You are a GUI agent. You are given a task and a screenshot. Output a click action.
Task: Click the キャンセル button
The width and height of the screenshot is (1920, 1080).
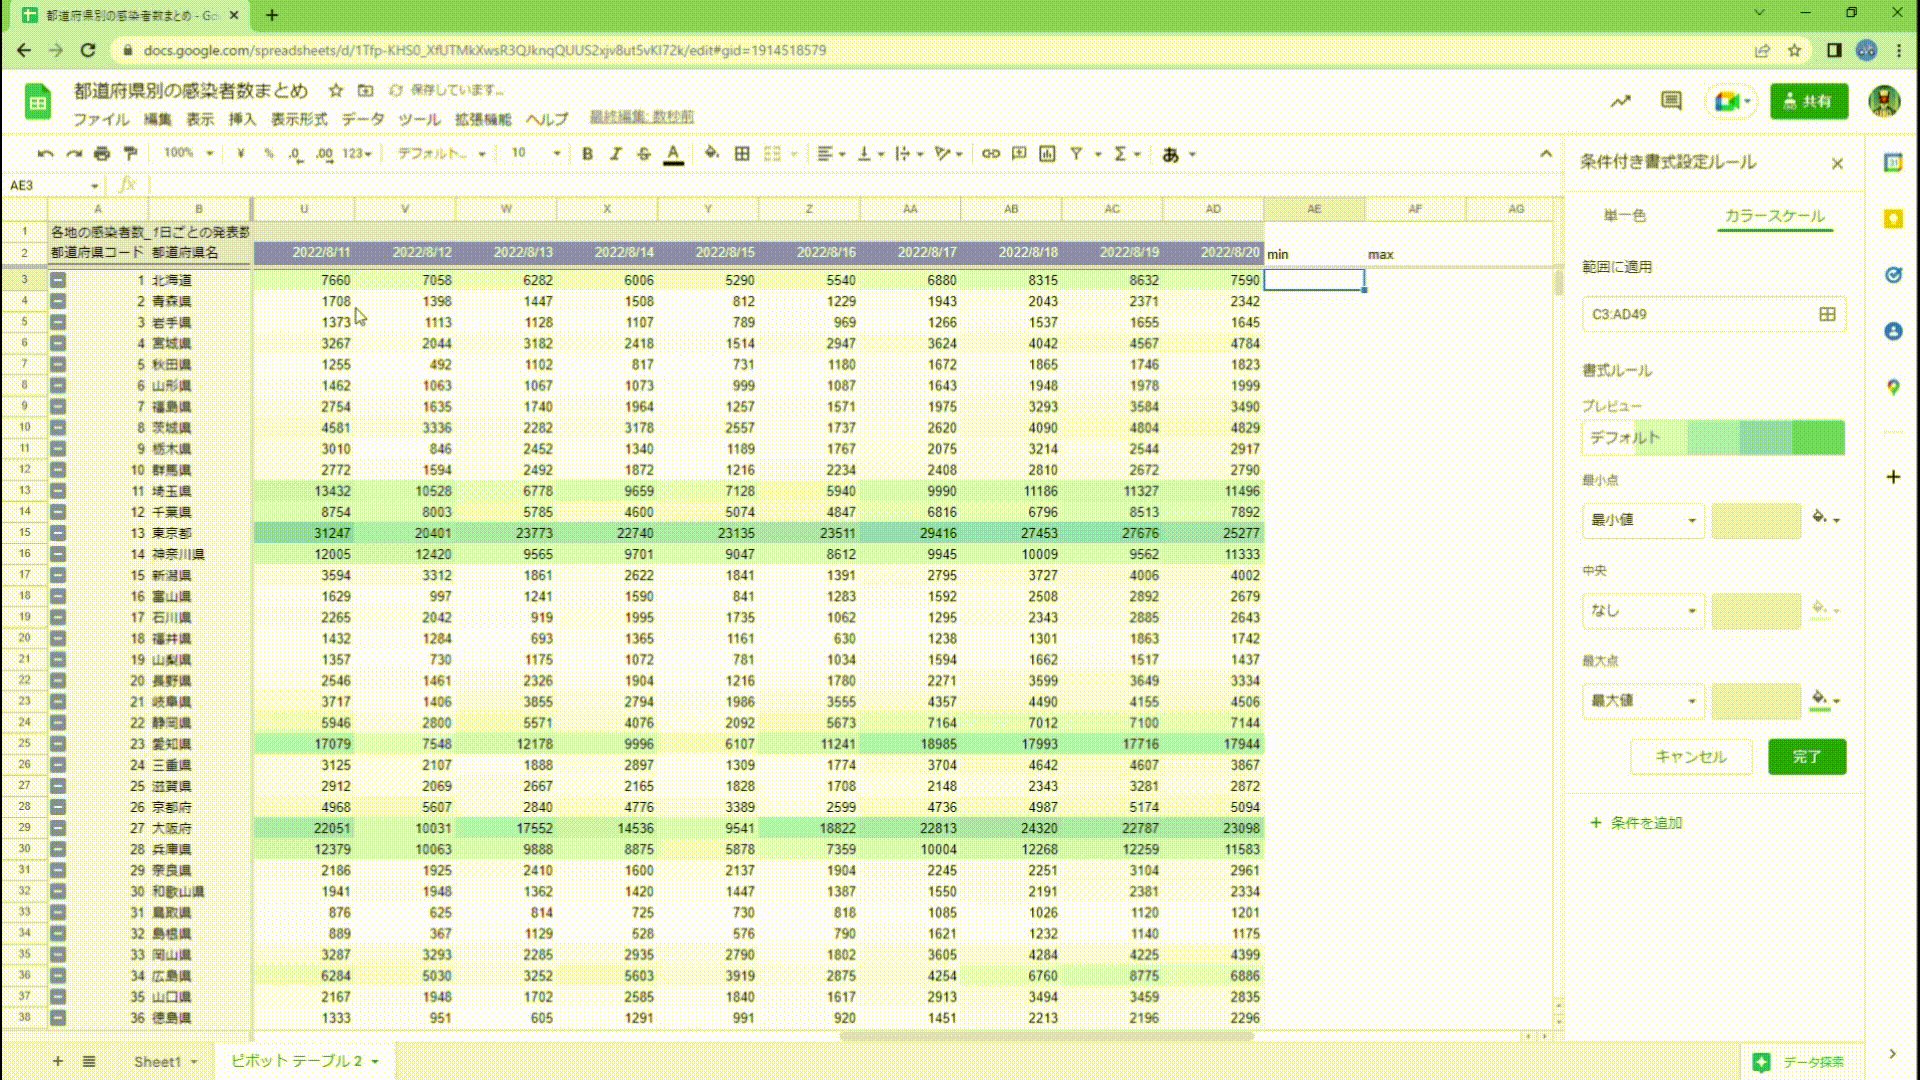tap(1690, 757)
